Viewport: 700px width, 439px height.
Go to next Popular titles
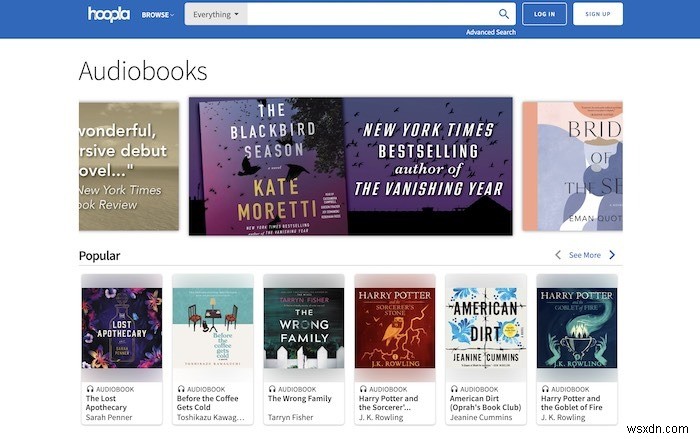click(612, 255)
